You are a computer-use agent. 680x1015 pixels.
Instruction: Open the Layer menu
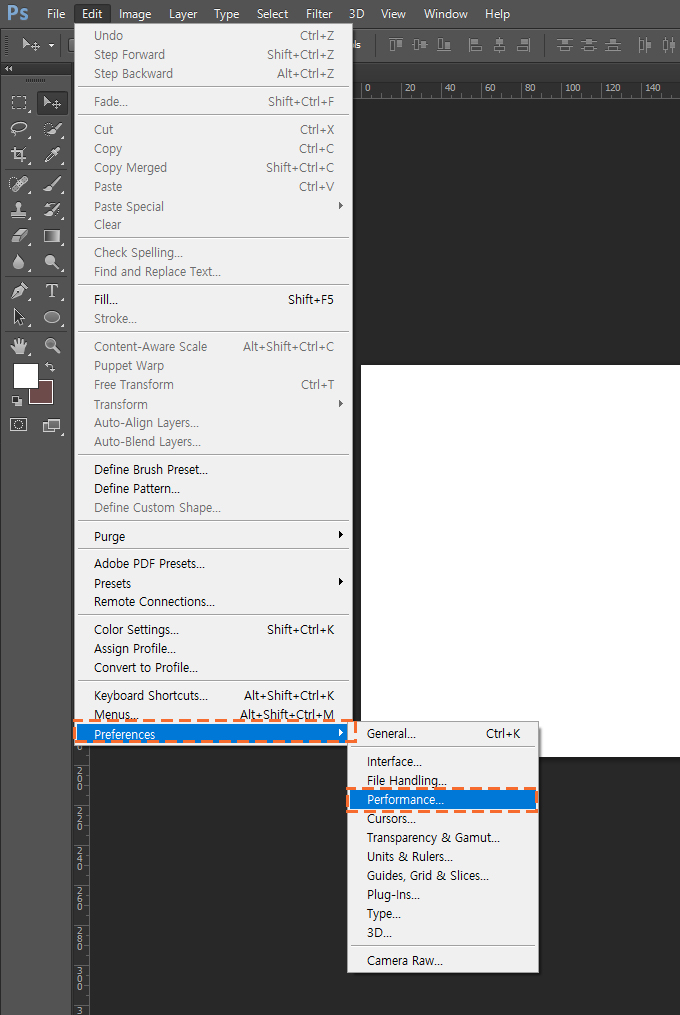point(183,14)
